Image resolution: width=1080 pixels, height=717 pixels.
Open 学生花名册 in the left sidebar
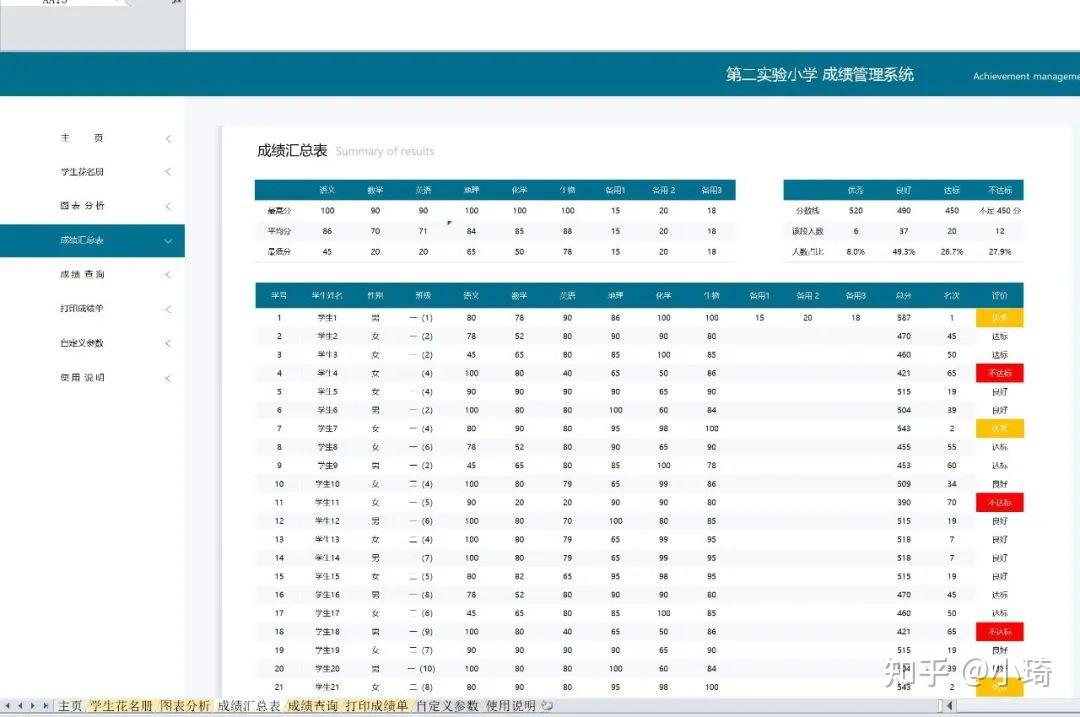coord(82,172)
